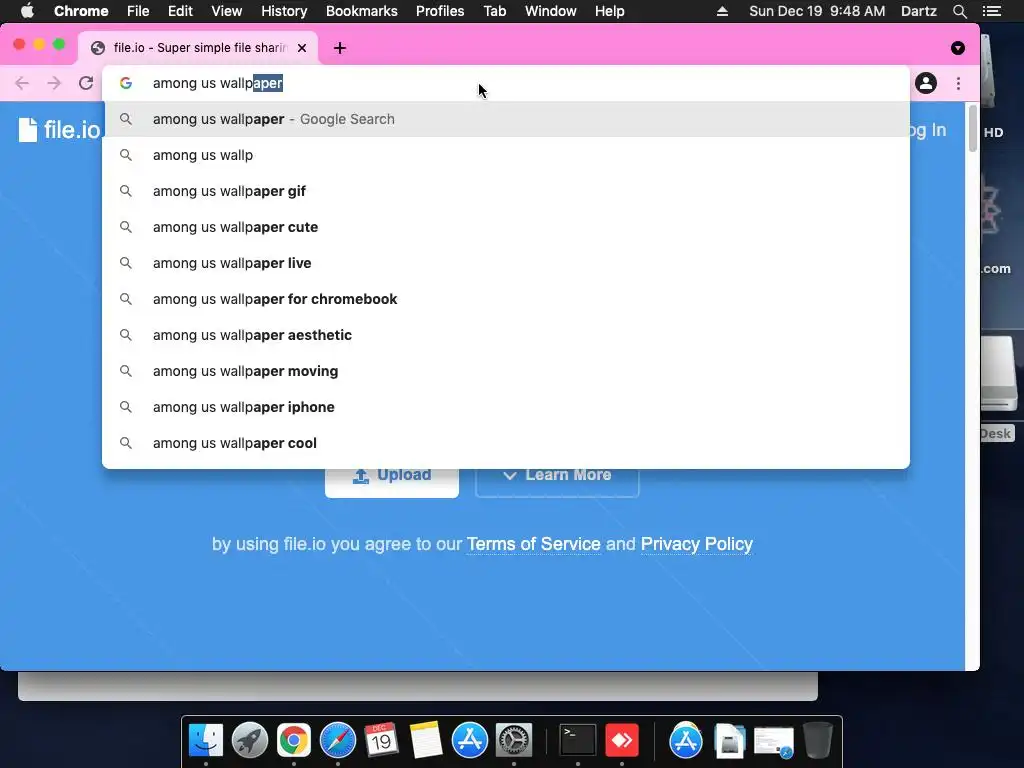Click the address bar with among us wallpaper text
This screenshot has width=1024, height=768.
click(x=505, y=83)
